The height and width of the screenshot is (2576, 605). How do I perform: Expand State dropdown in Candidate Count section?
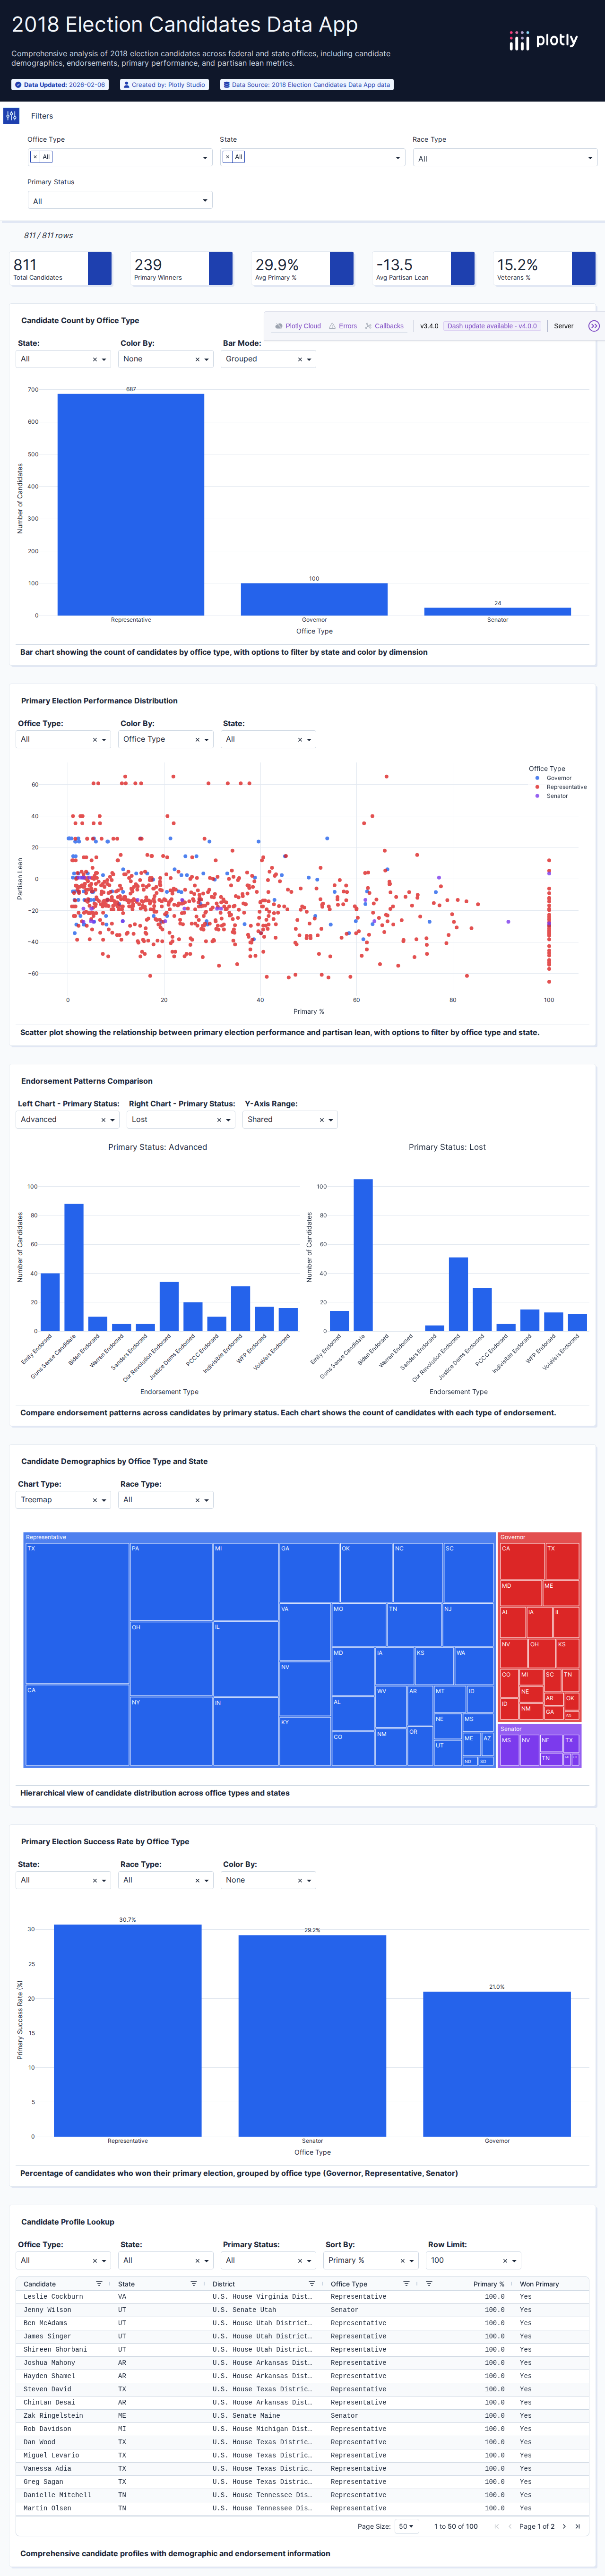pyautogui.click(x=63, y=359)
